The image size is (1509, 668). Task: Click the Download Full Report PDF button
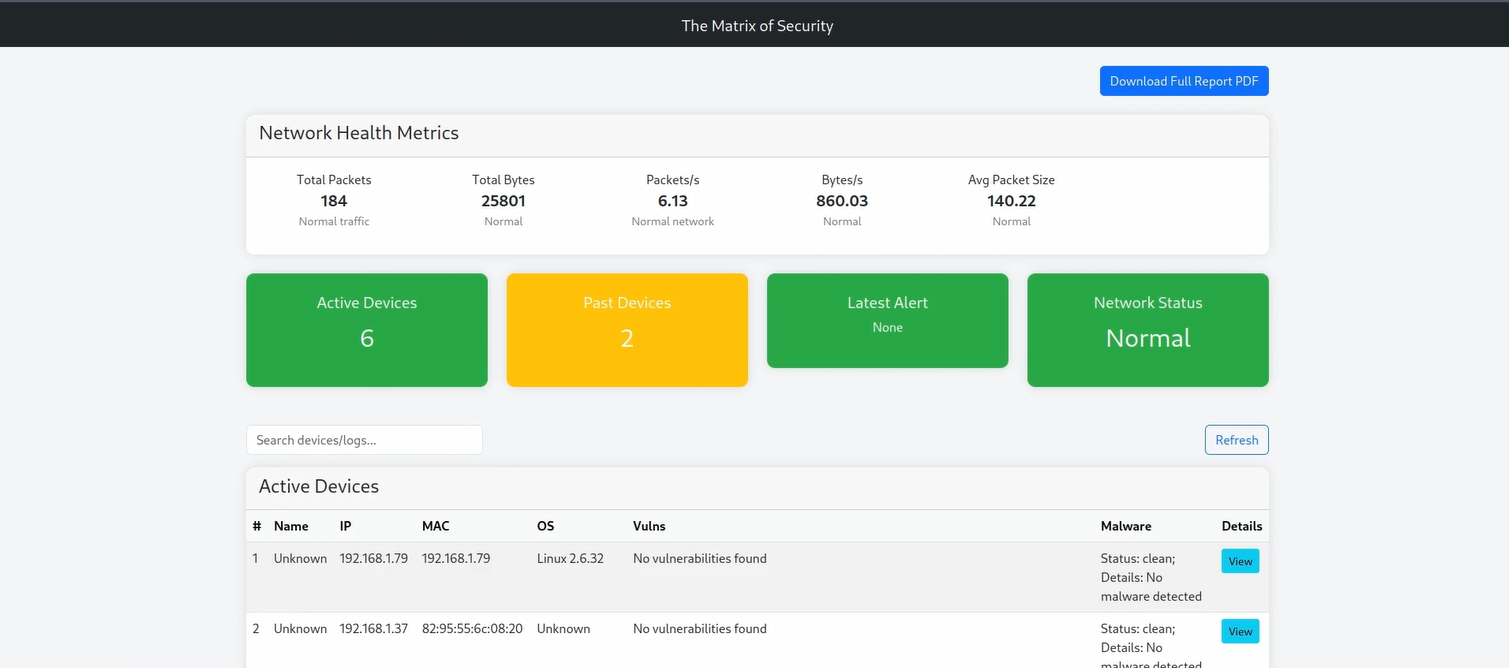[1183, 81]
